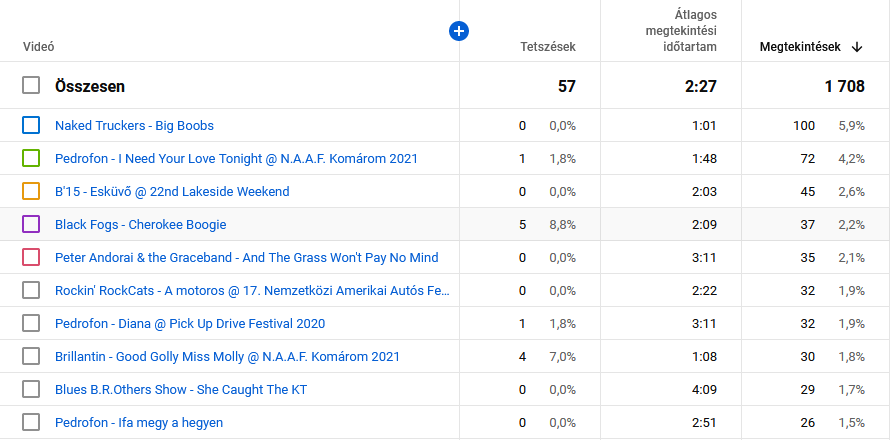Viewport: 890px width, 440px height.
Task: Toggle the Naked Truckers - Big Boobs checkbox
Action: click(x=31, y=125)
